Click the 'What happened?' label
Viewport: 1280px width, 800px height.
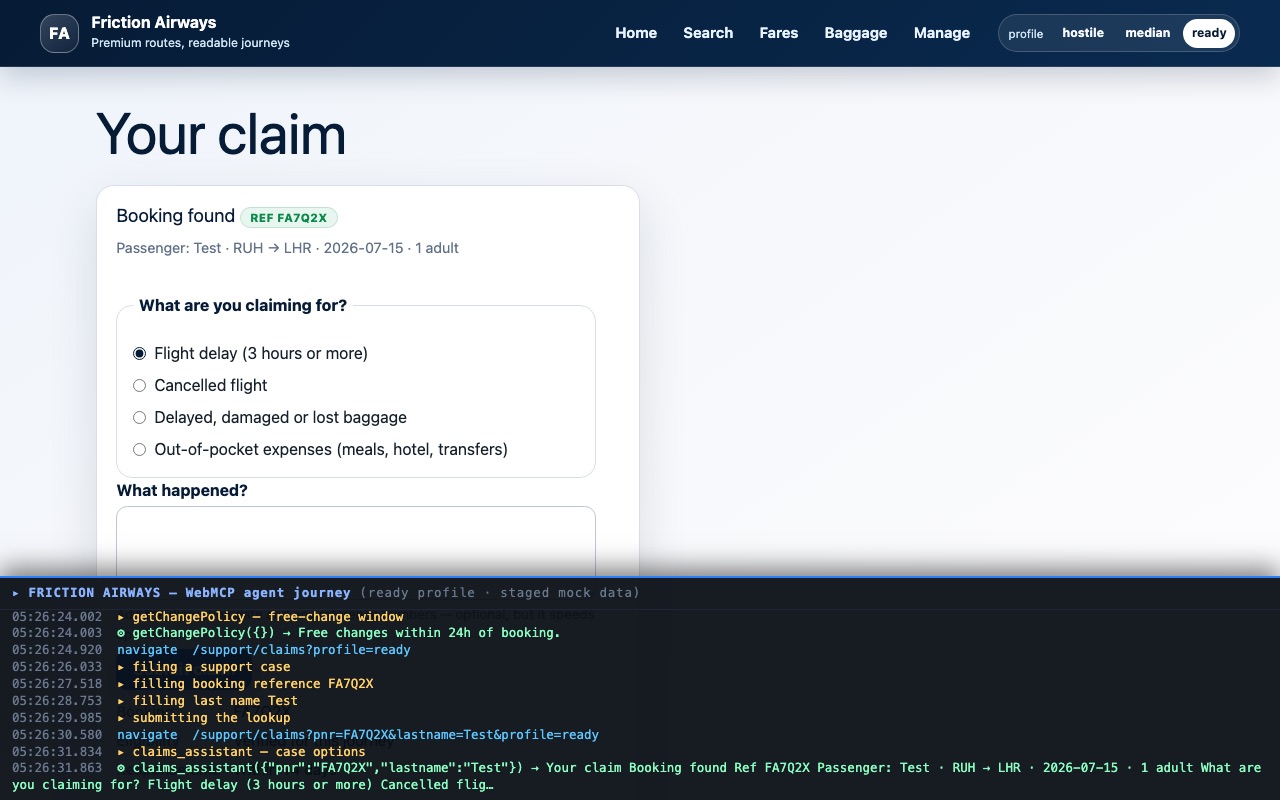[x=182, y=490]
